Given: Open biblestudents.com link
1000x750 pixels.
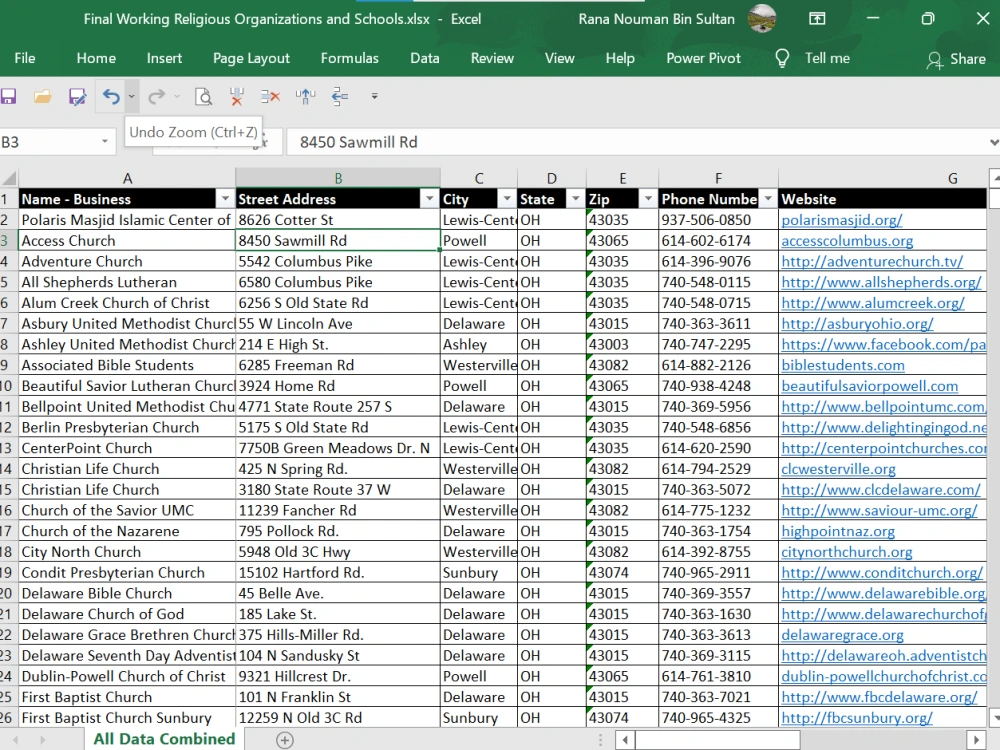Looking at the screenshot, I should (x=843, y=365).
